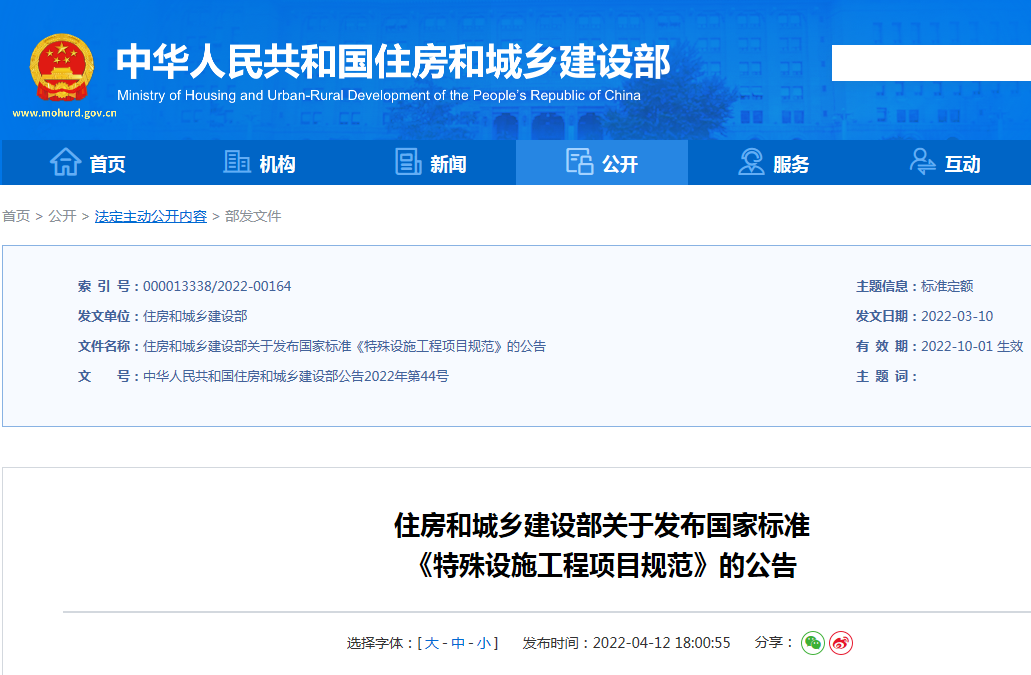The height and width of the screenshot is (675, 1031).
Task: Click the ministry Chinese title in header
Action: click(x=393, y=62)
